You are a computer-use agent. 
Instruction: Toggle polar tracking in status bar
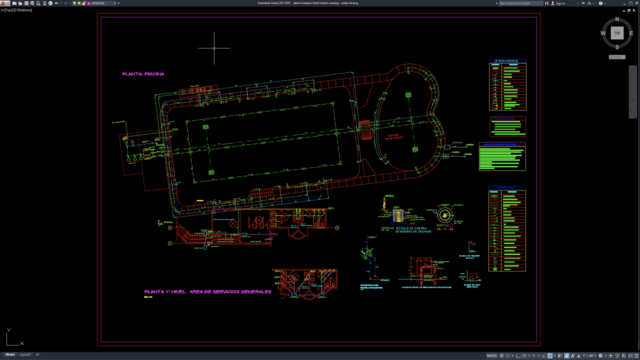[x=524, y=356]
